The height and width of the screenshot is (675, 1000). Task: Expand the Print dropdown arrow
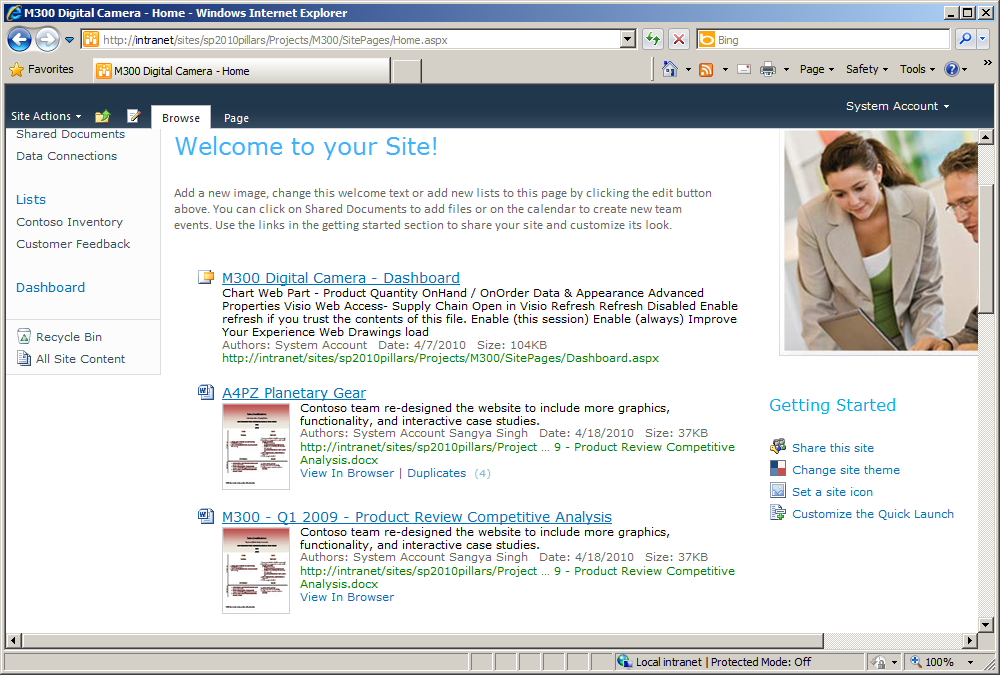[x=786, y=70]
